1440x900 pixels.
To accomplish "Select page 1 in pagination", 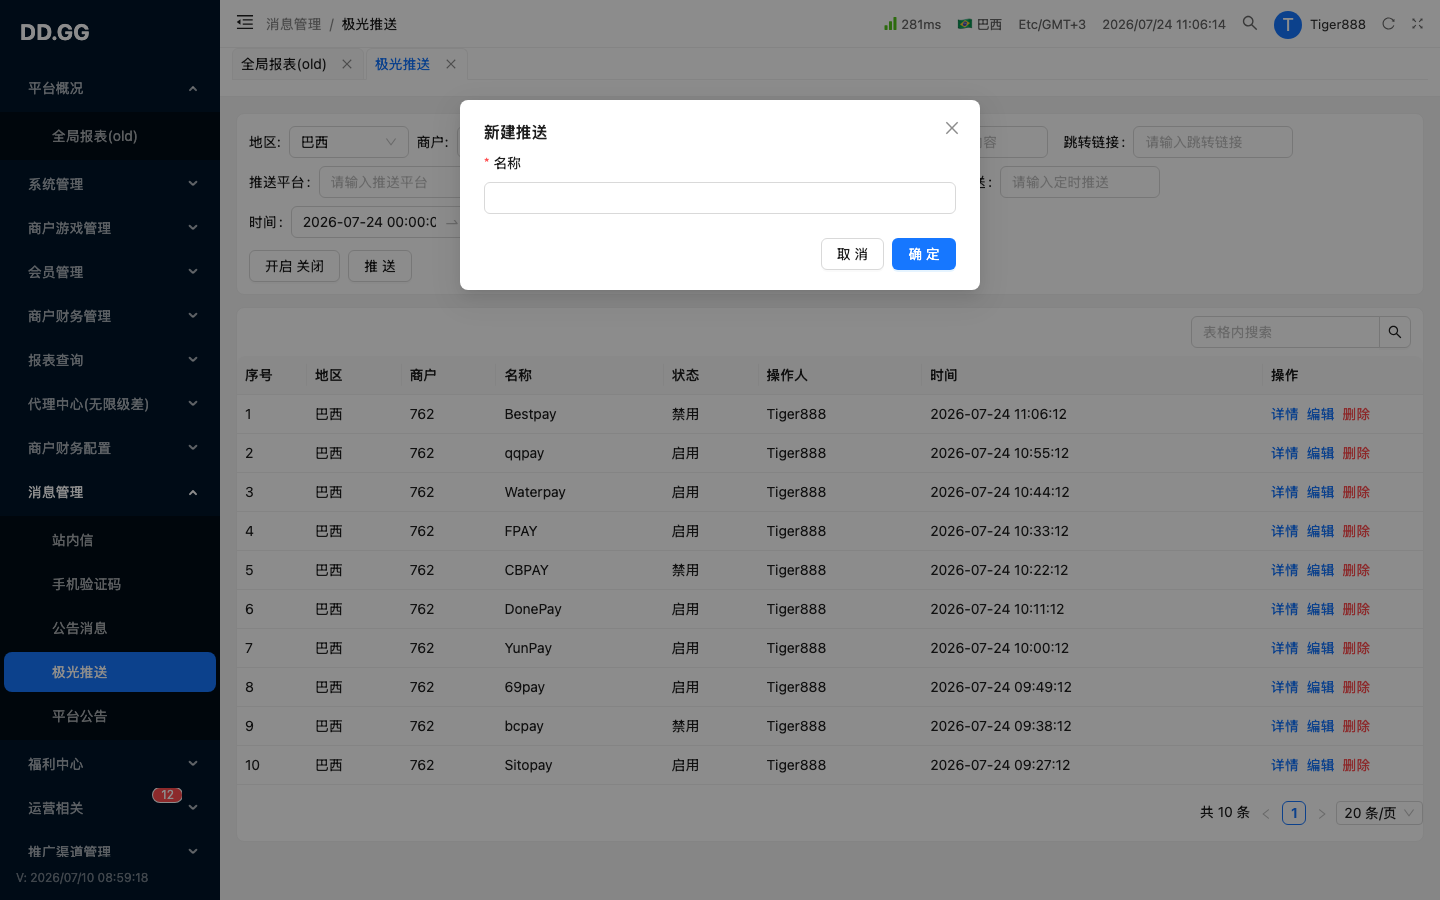I will coord(1294,813).
